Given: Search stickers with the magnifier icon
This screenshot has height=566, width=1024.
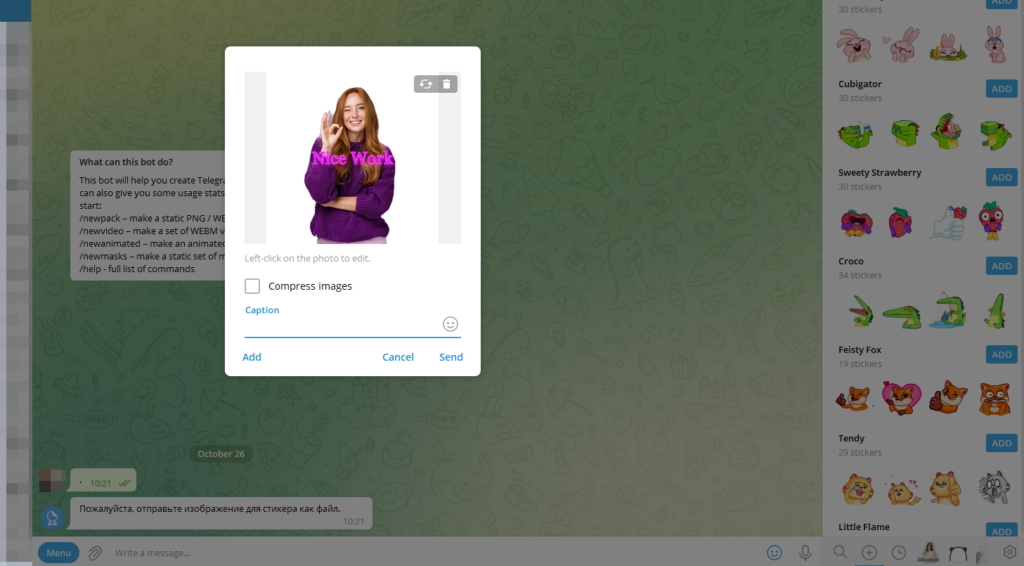Looking at the screenshot, I should tap(840, 552).
